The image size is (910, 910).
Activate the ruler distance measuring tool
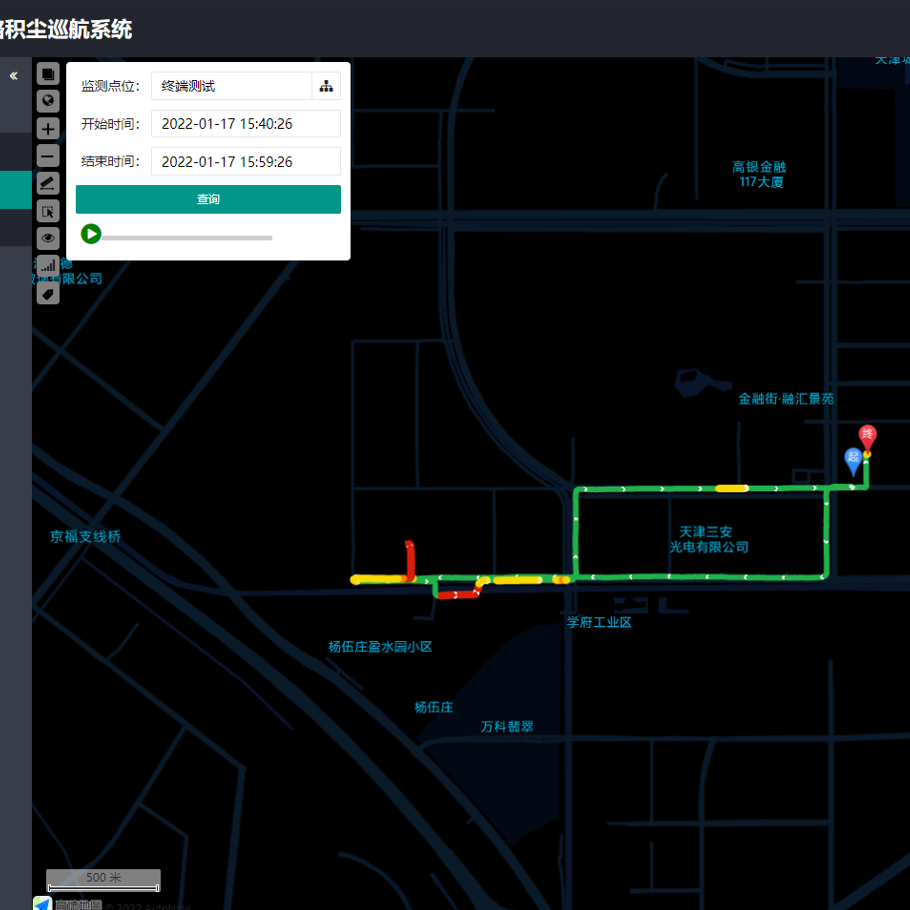coord(48,183)
